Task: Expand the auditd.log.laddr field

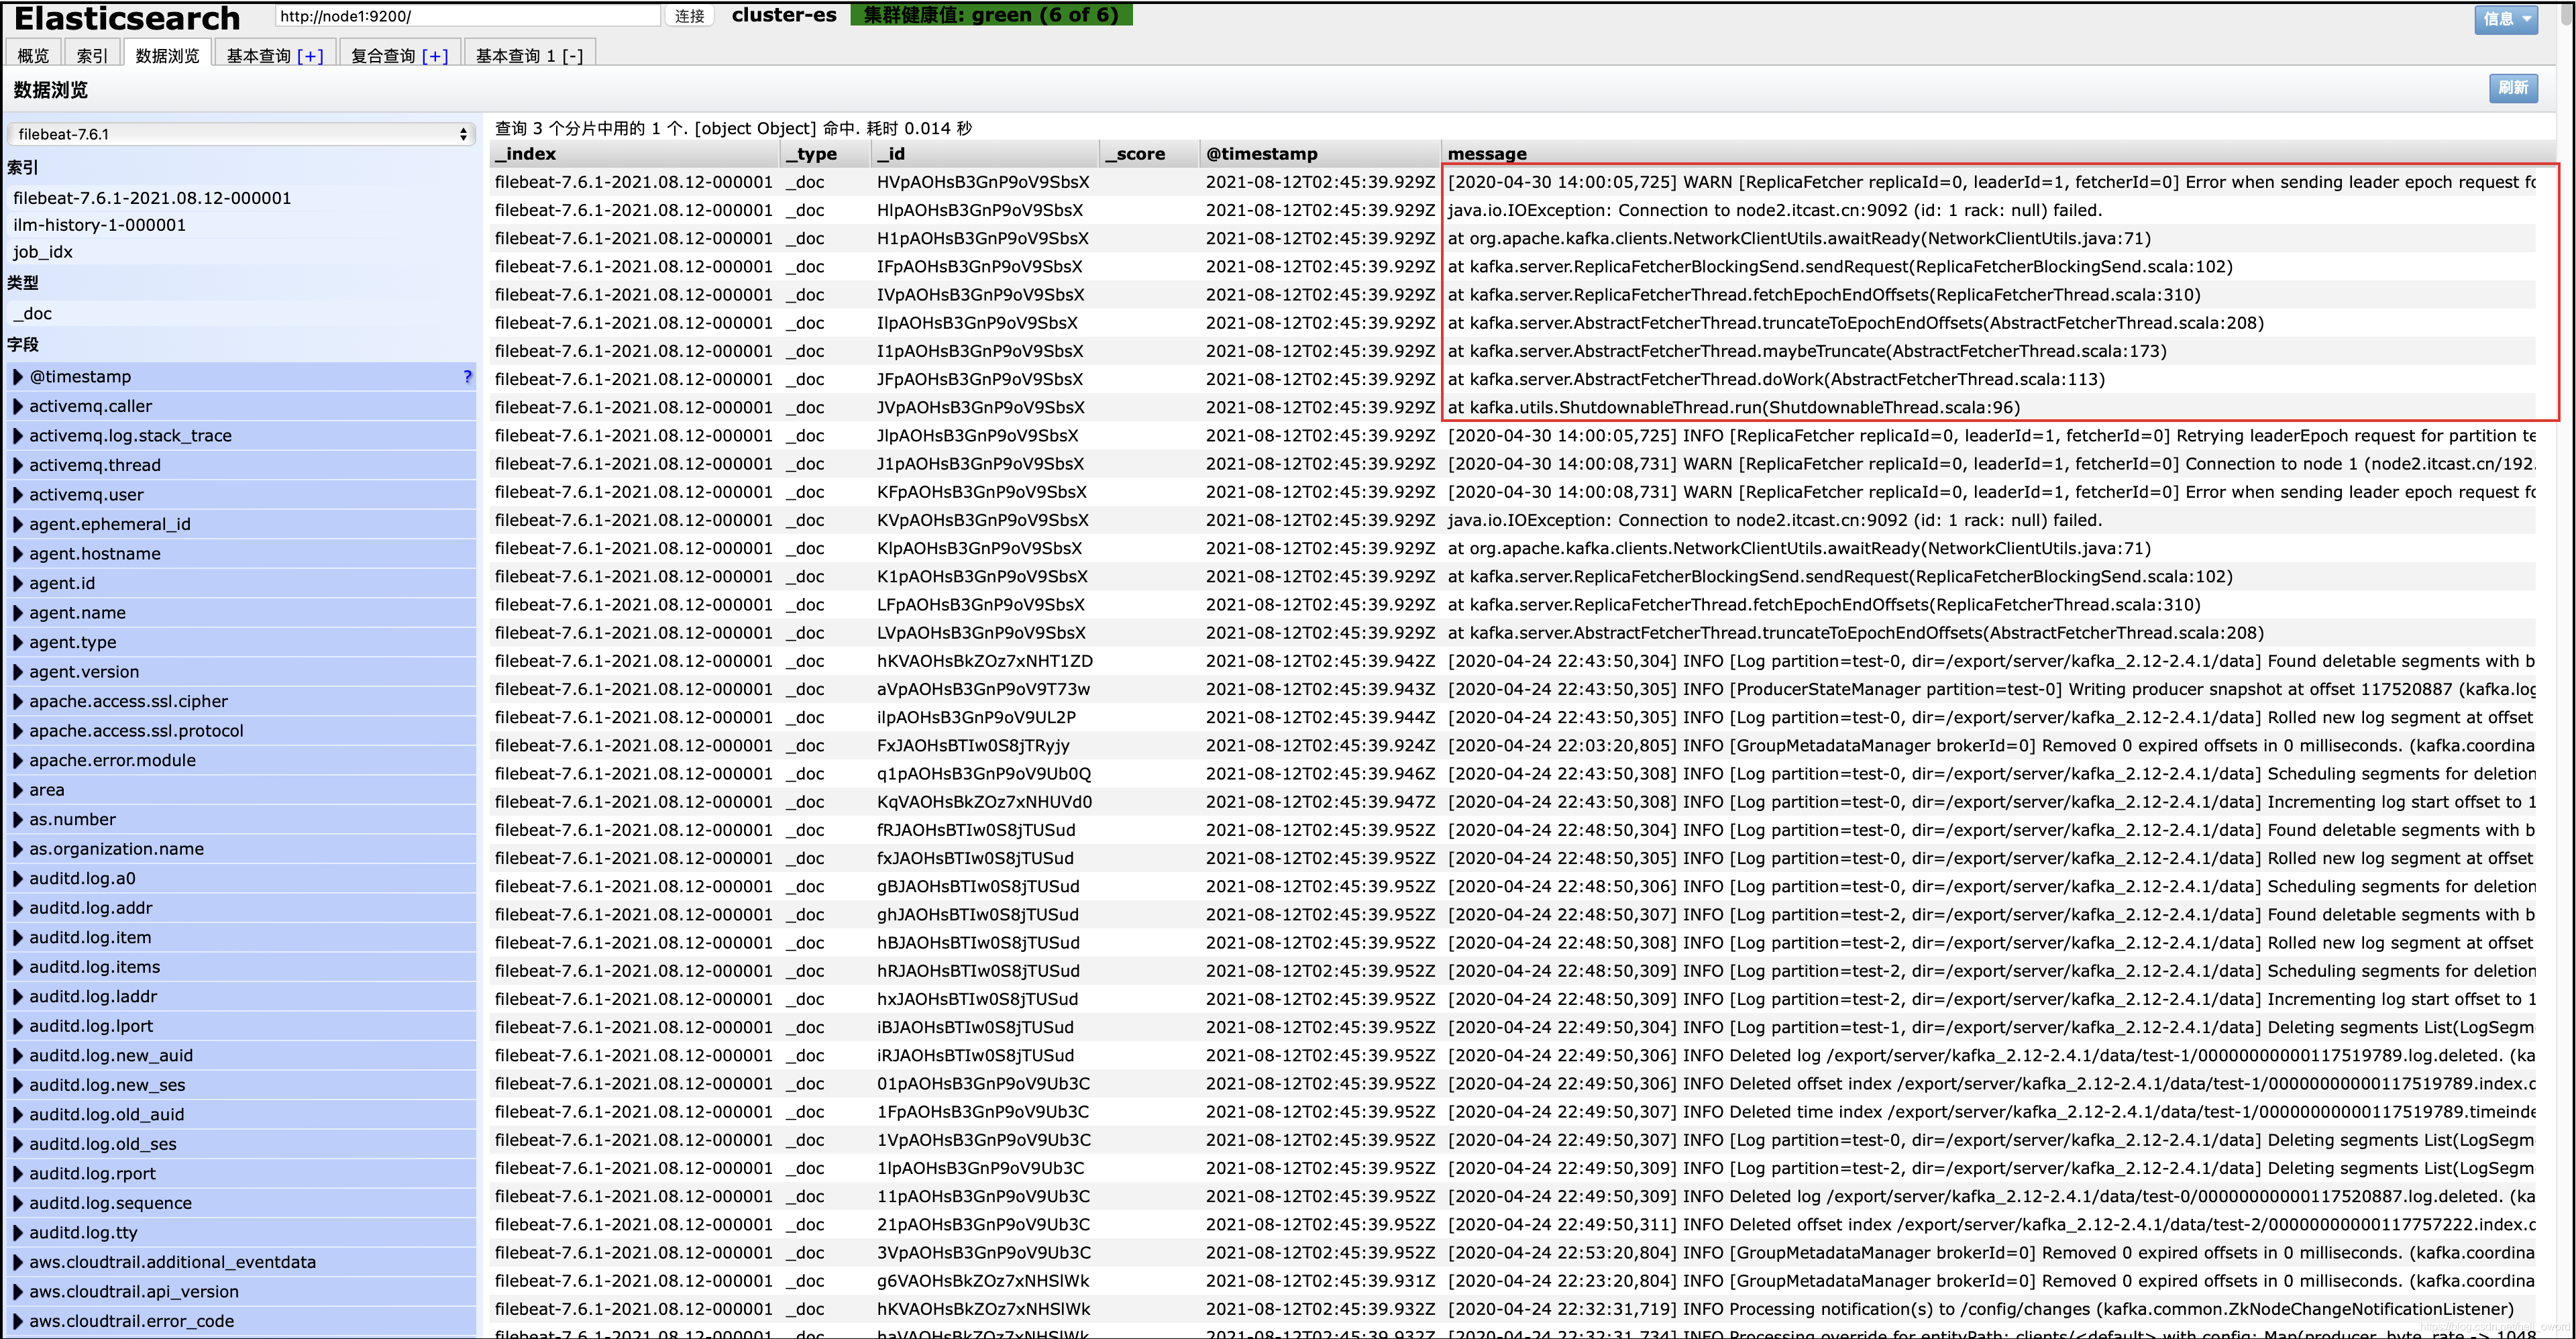Action: point(241,996)
